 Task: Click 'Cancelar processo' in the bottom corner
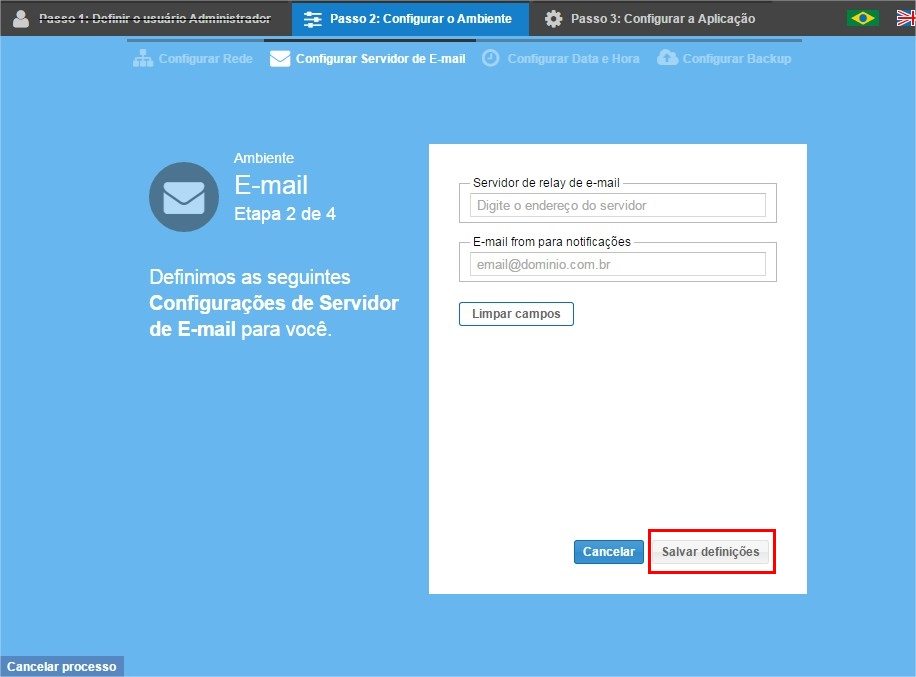(x=62, y=666)
